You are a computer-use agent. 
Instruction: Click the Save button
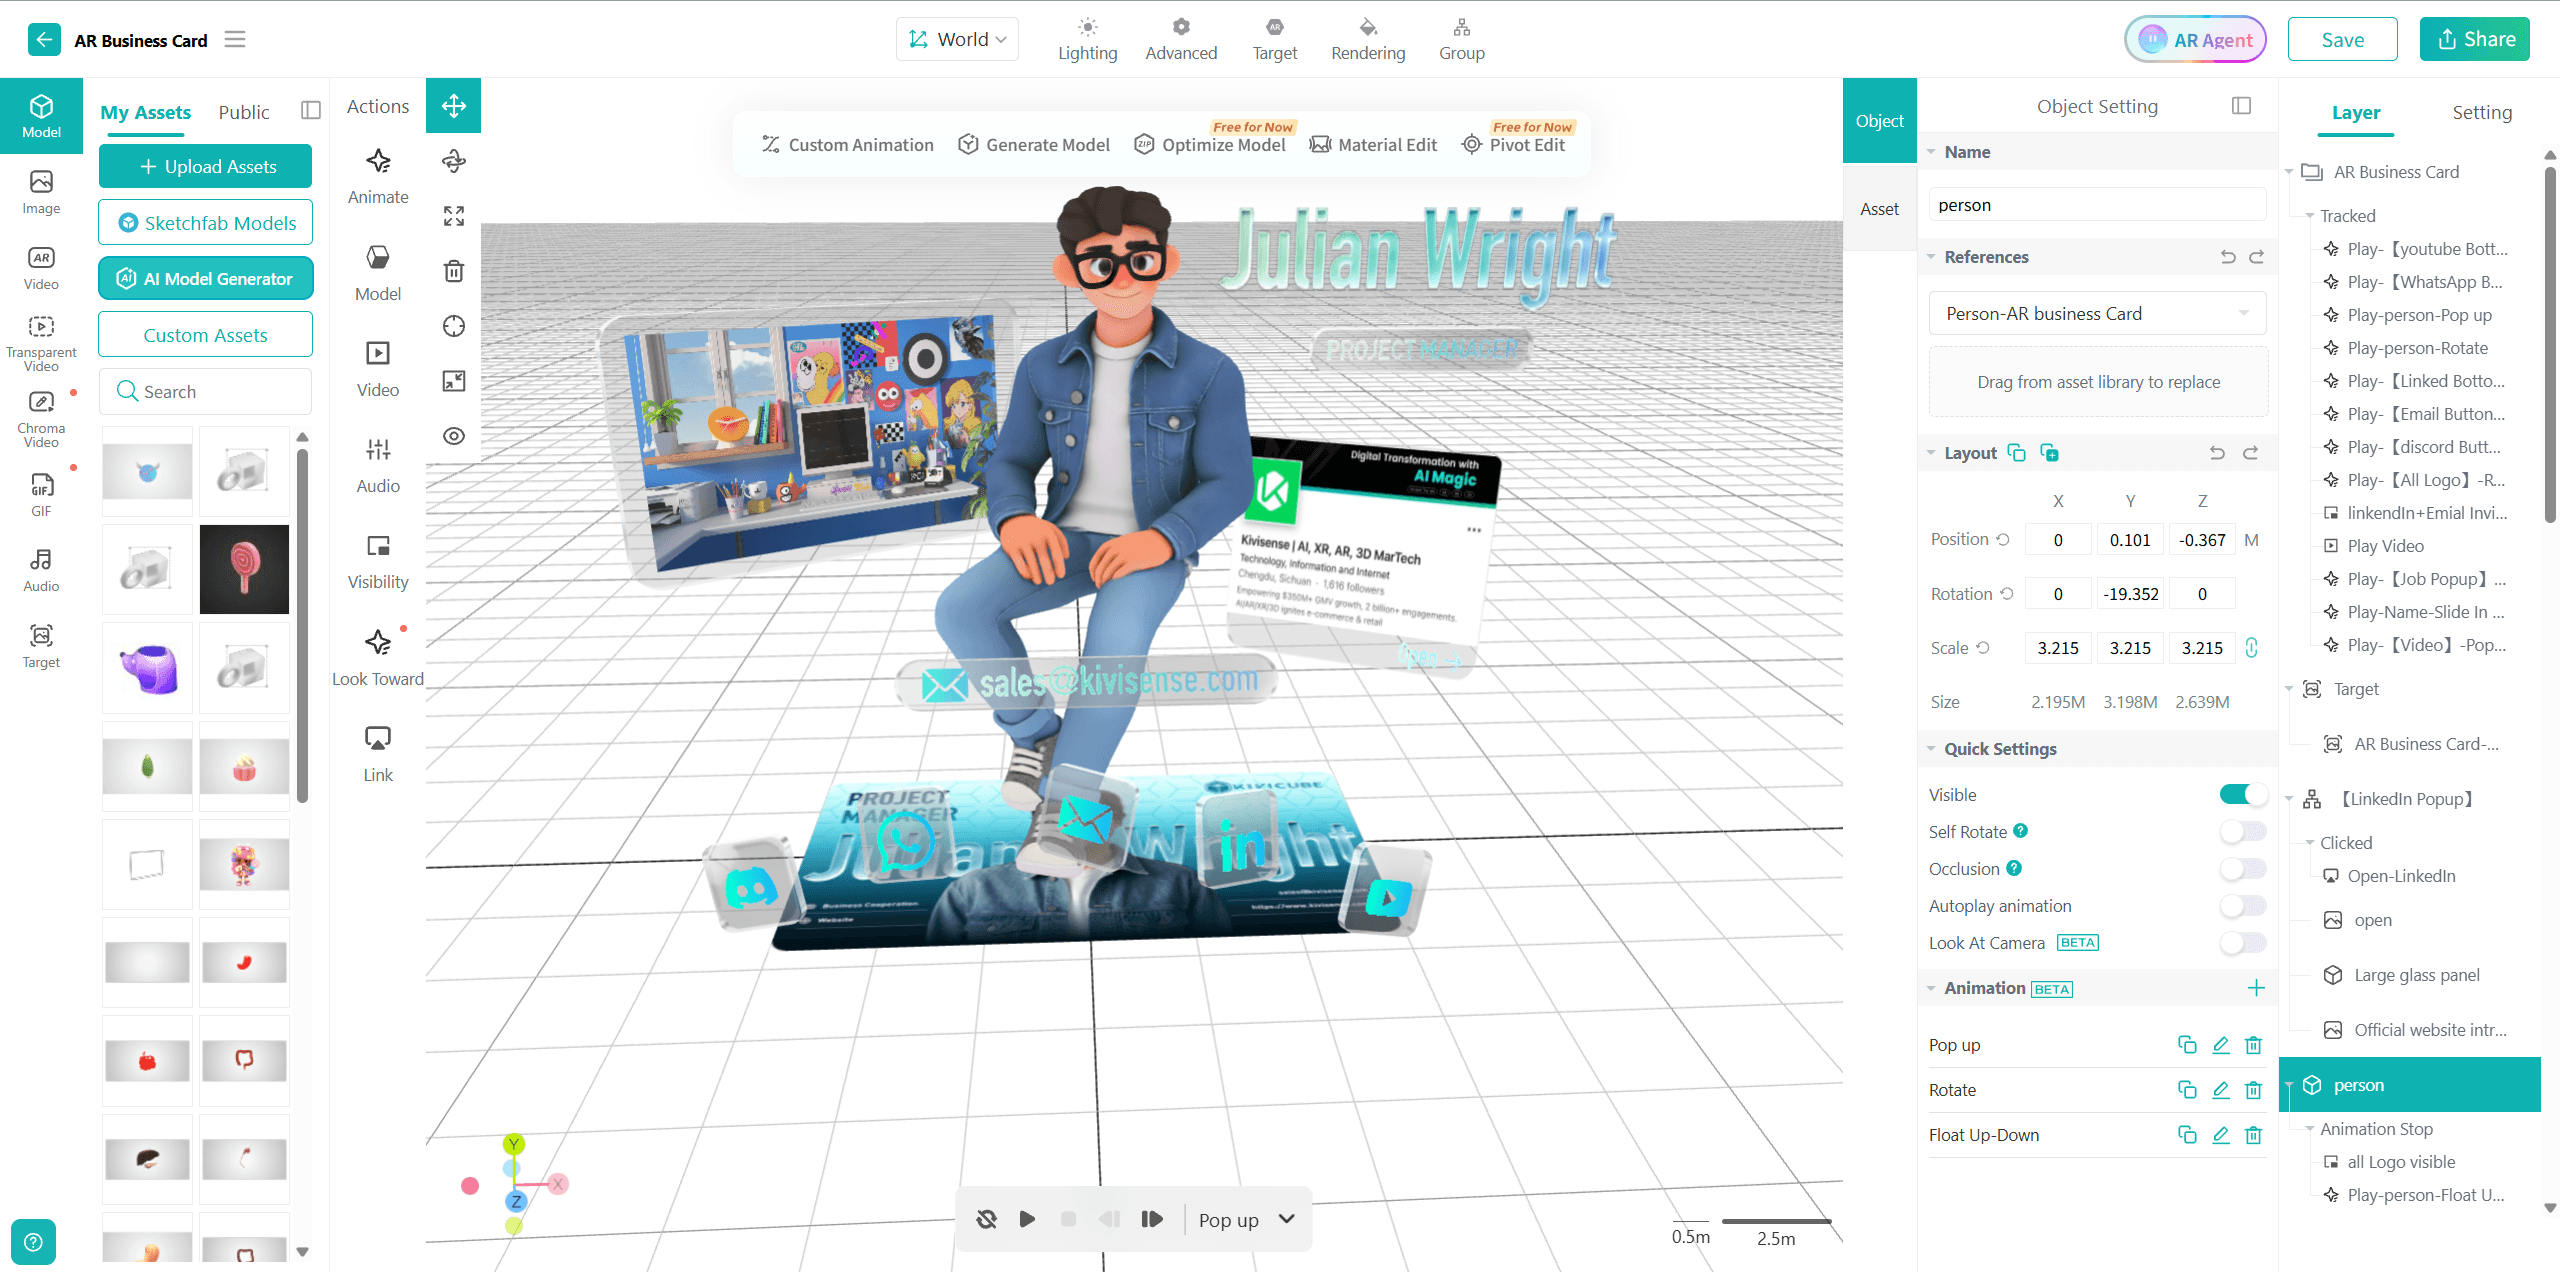click(x=2342, y=39)
